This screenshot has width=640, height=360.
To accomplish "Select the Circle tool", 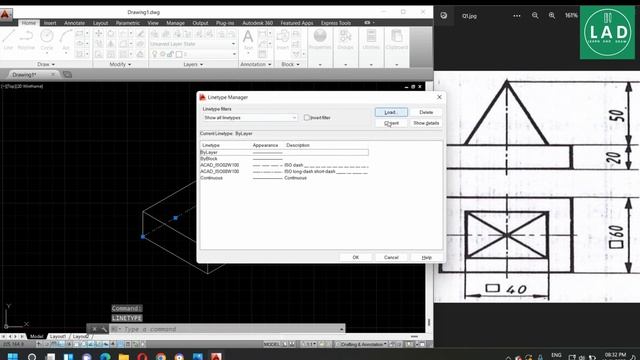I will [x=47, y=39].
